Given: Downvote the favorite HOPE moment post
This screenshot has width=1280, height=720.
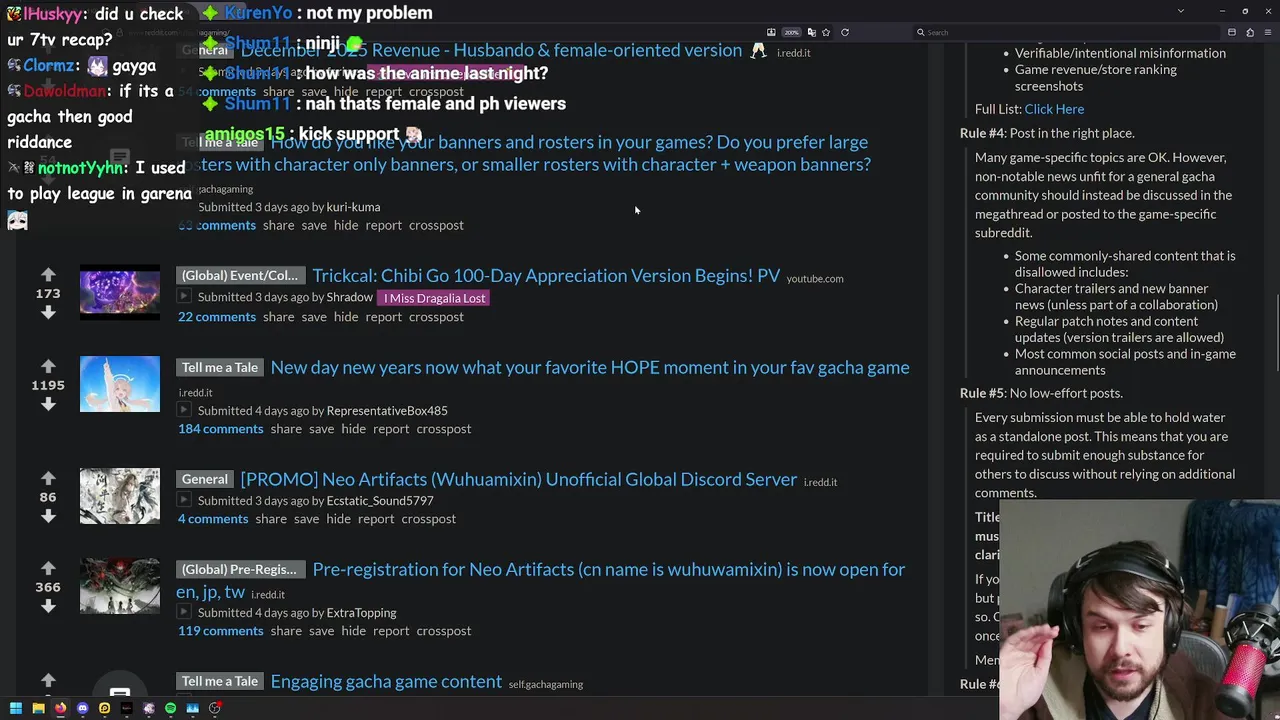Looking at the screenshot, I should pyautogui.click(x=48, y=404).
